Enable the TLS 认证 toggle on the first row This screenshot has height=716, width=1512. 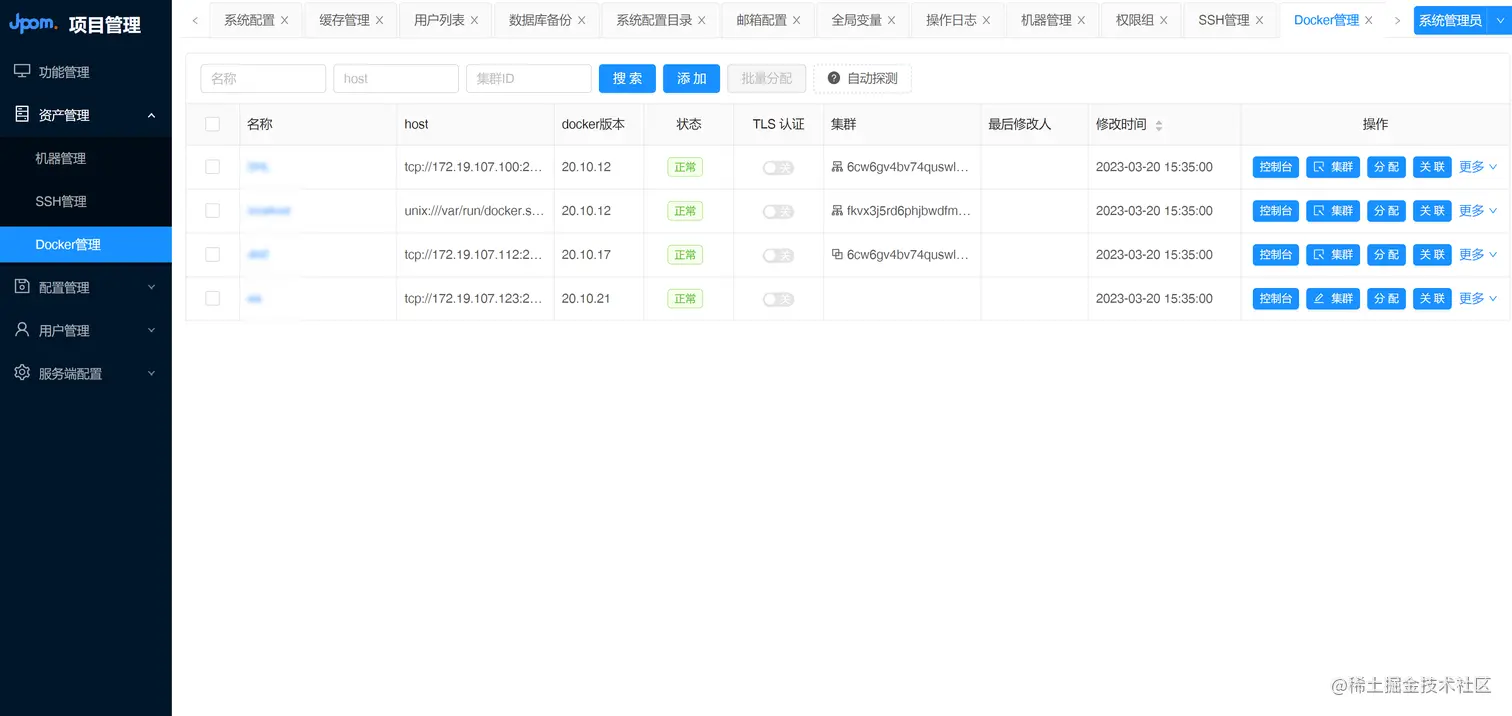778,167
